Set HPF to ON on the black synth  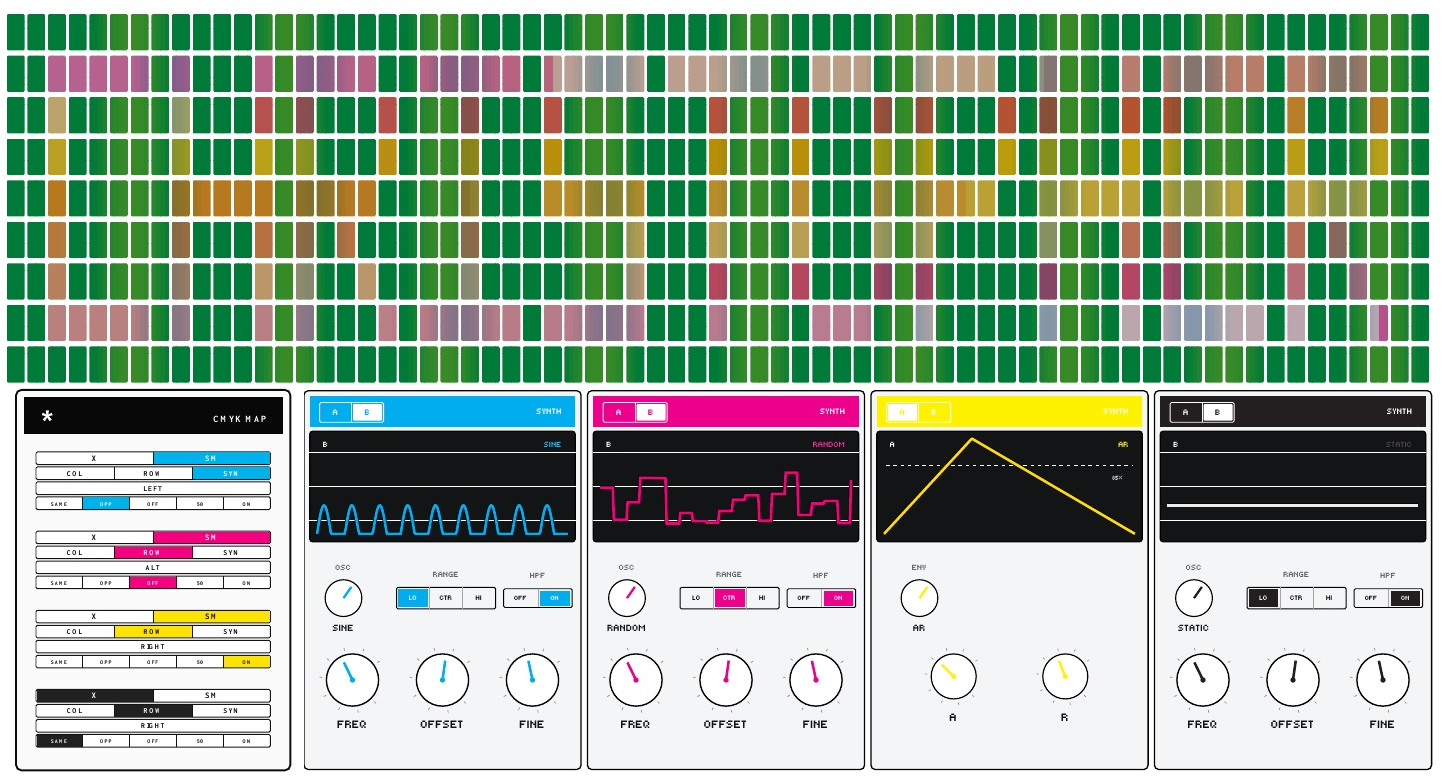click(1405, 598)
